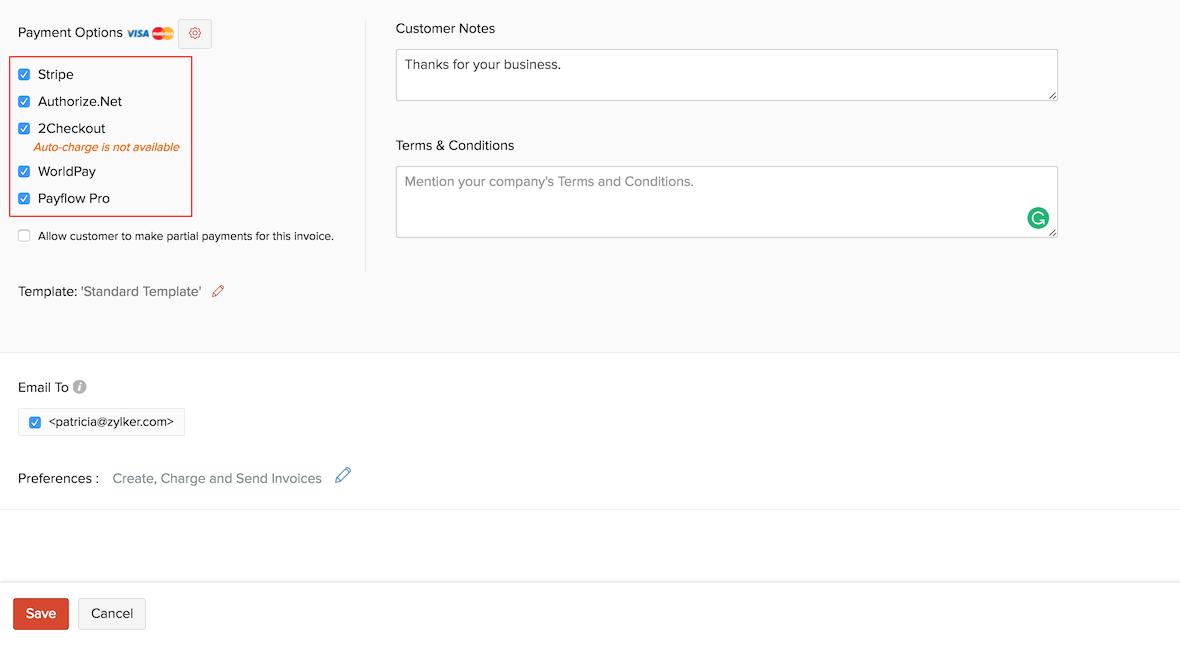Deselect the Payflow Pro option
This screenshot has width=1180, height=645.
coord(24,198)
